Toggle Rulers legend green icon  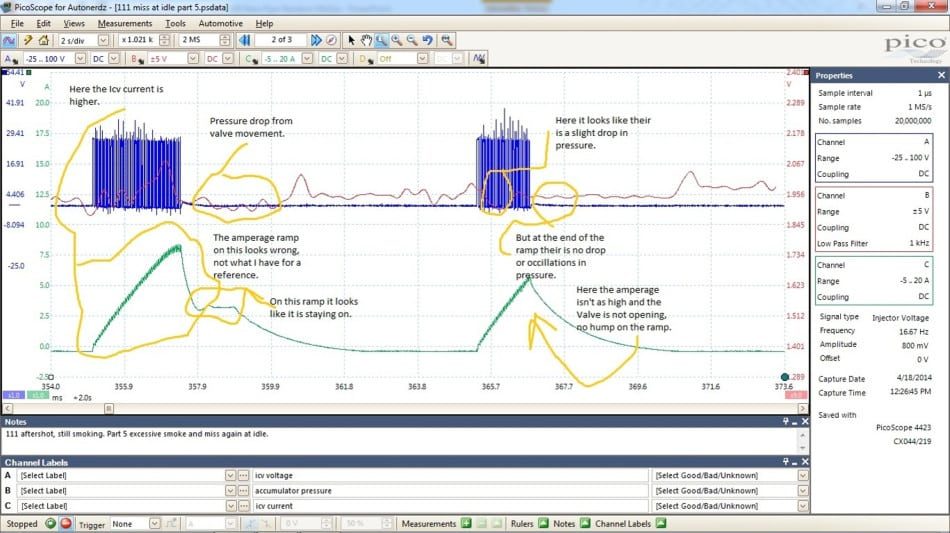pos(543,523)
